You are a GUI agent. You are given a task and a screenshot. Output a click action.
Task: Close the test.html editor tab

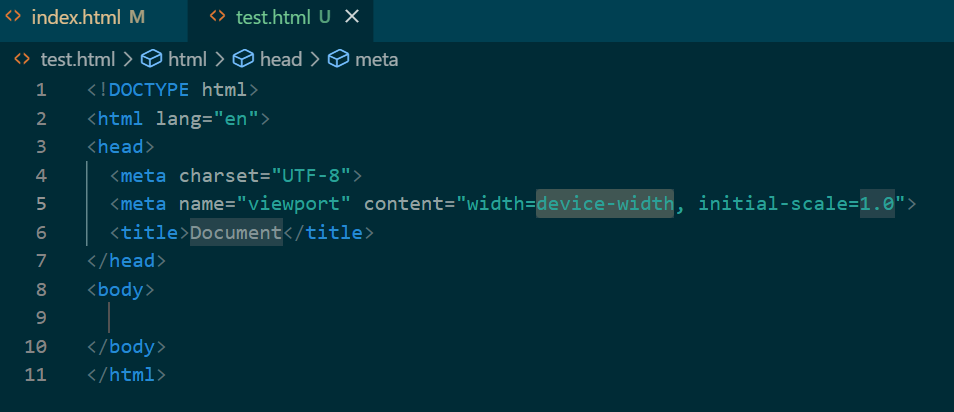point(351,18)
